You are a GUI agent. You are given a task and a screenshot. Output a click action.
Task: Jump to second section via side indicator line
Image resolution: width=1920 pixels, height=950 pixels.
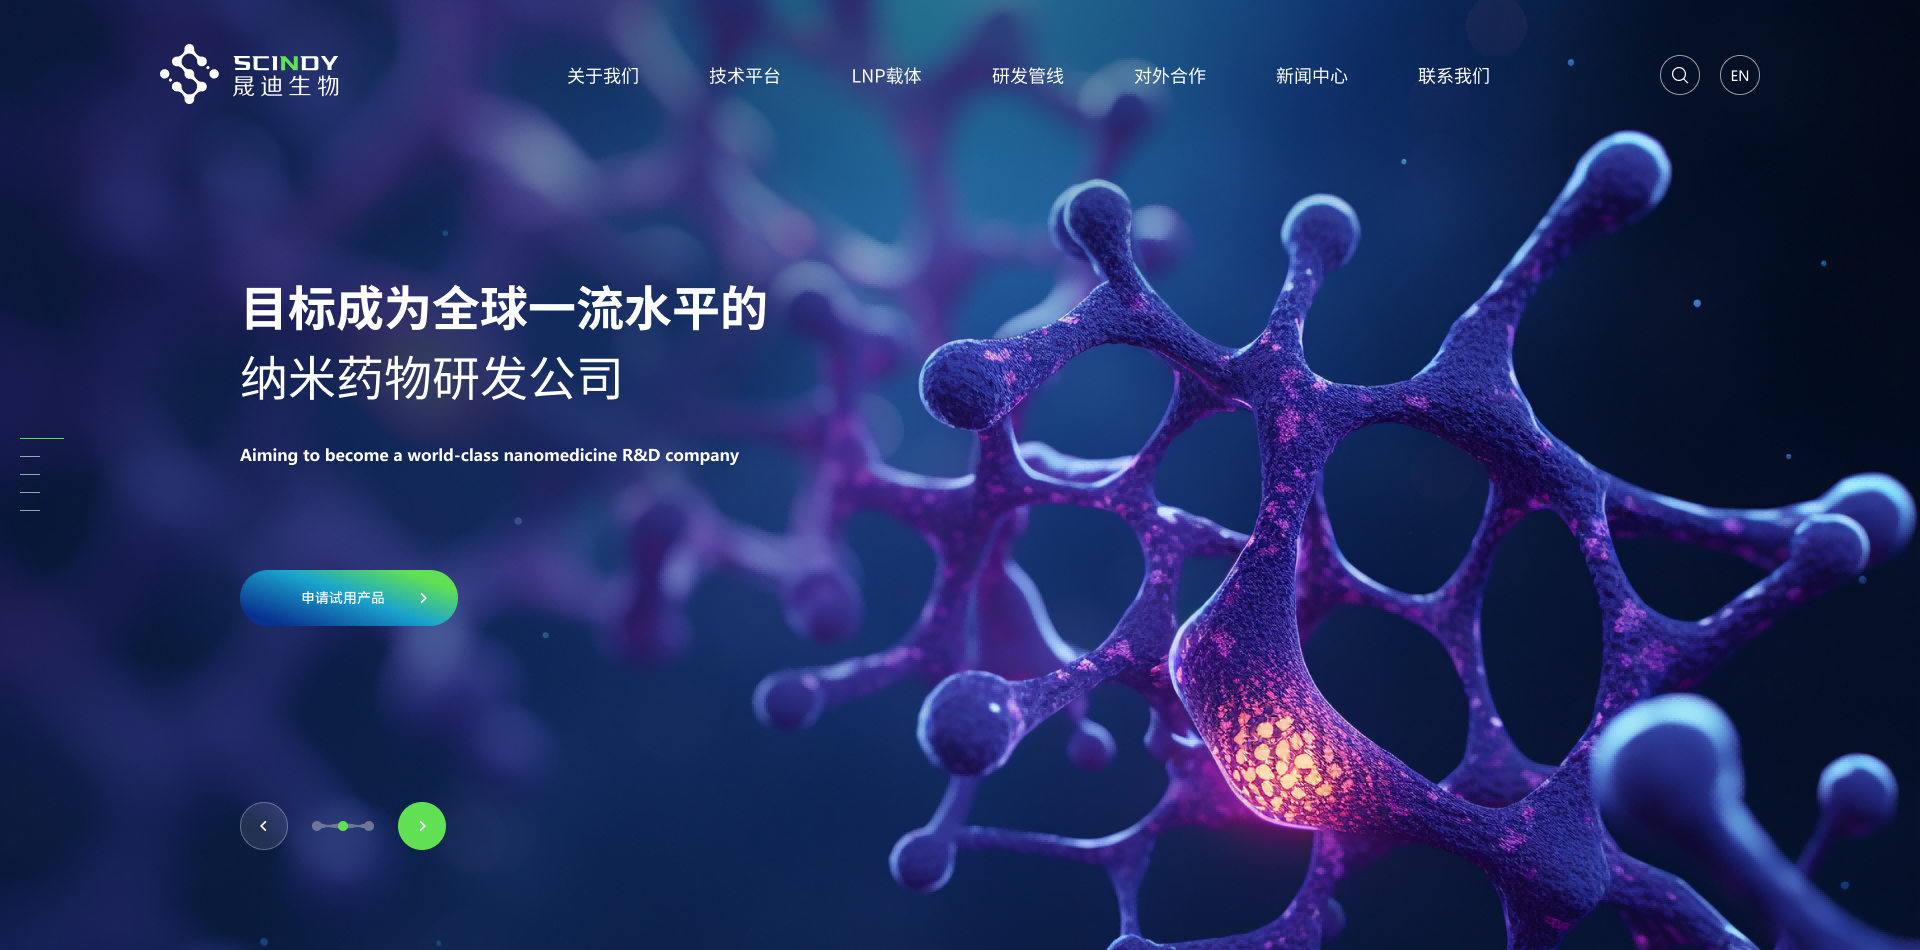30,456
